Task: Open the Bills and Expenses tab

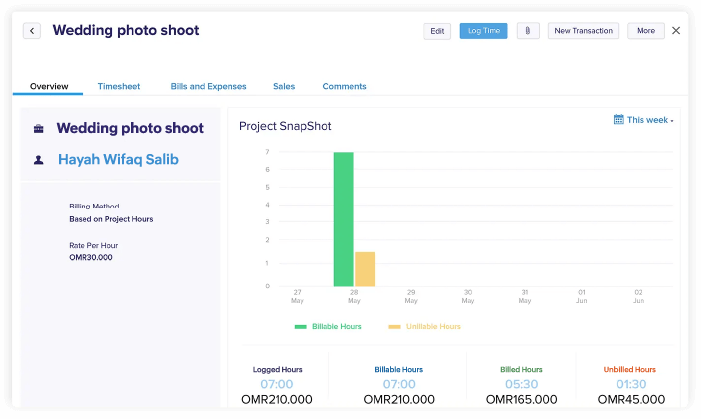Action: click(x=208, y=86)
